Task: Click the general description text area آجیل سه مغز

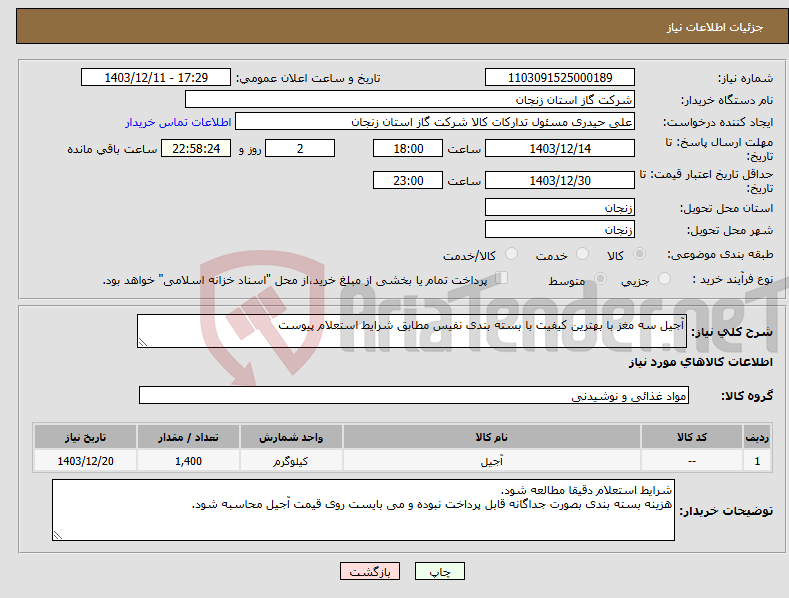Action: pos(412,331)
